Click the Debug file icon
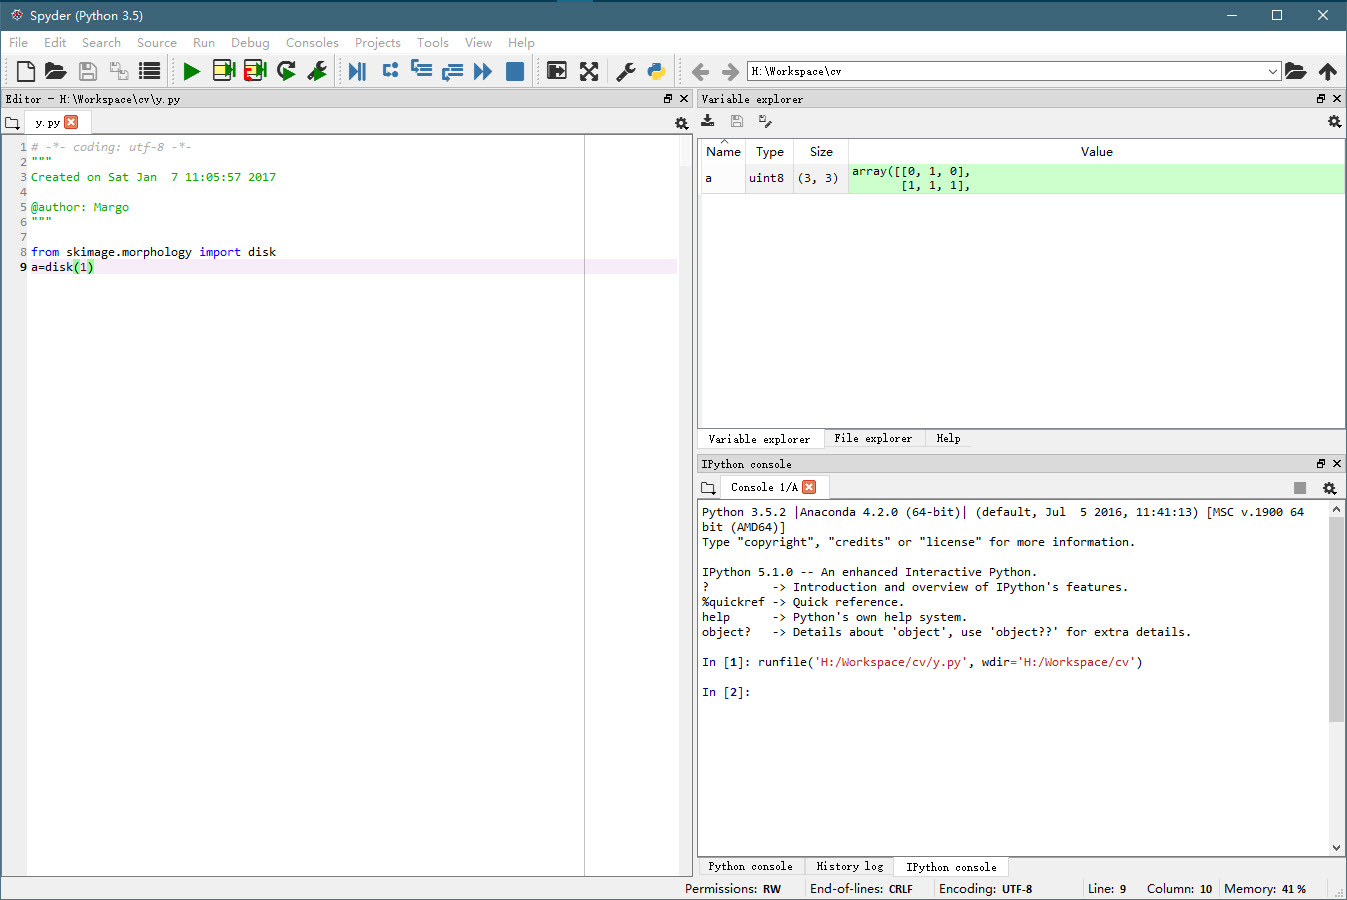Image resolution: width=1347 pixels, height=900 pixels. (357, 71)
